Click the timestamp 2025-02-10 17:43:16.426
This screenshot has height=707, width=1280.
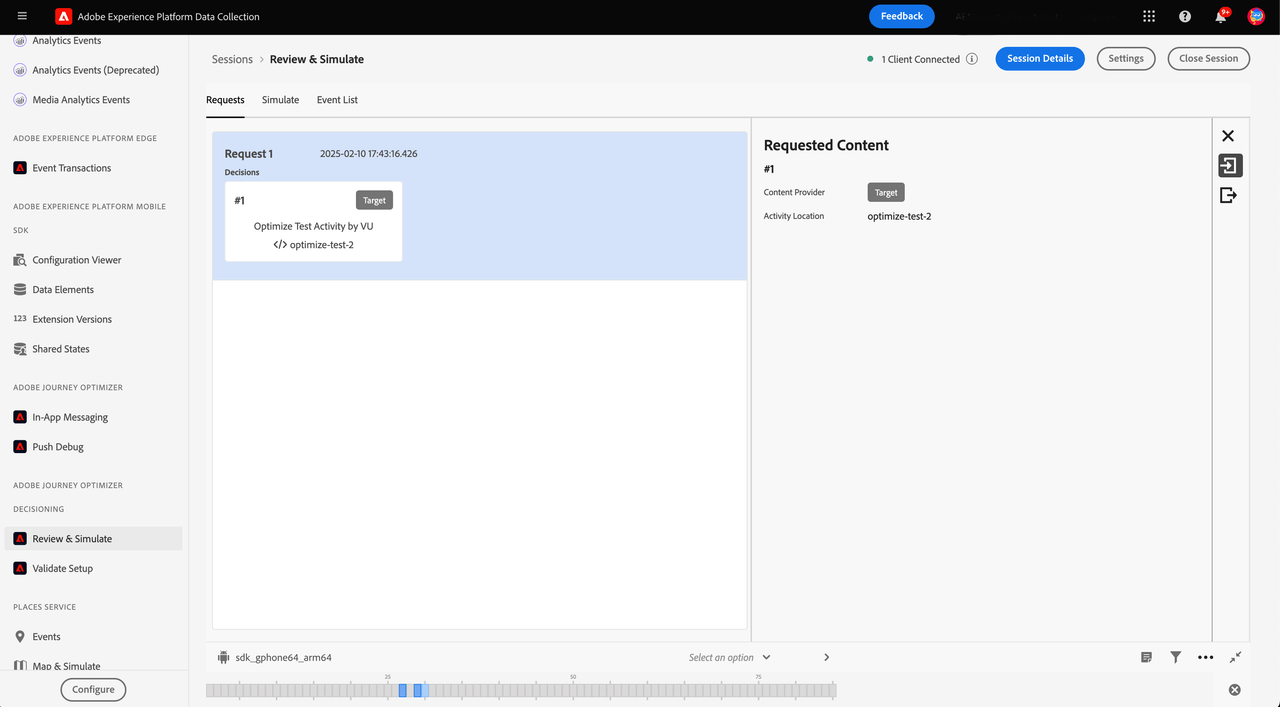click(368, 154)
